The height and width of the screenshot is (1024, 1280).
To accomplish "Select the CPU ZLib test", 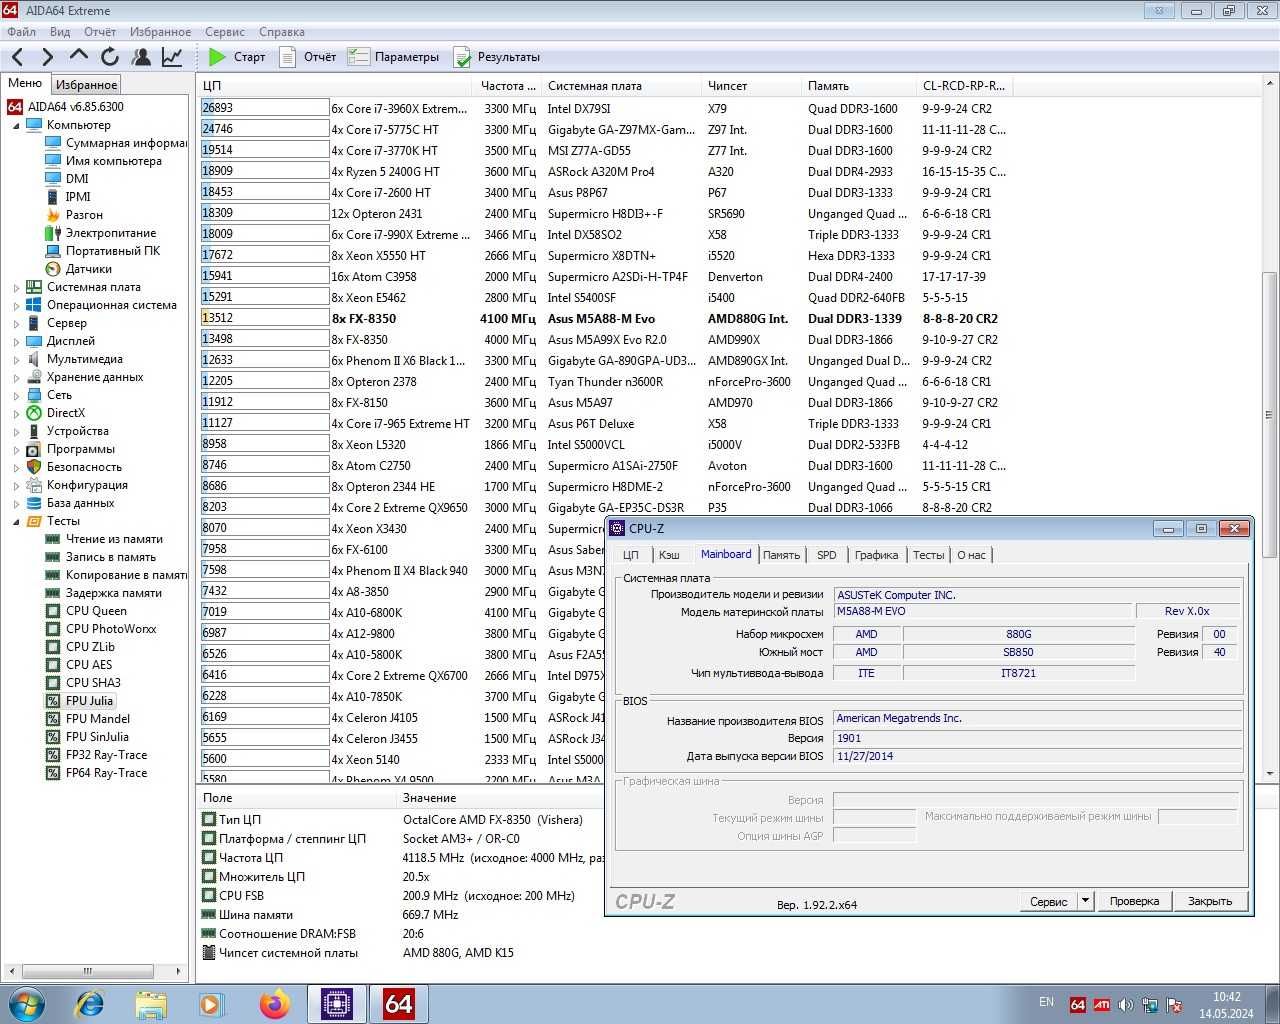I will coord(90,647).
